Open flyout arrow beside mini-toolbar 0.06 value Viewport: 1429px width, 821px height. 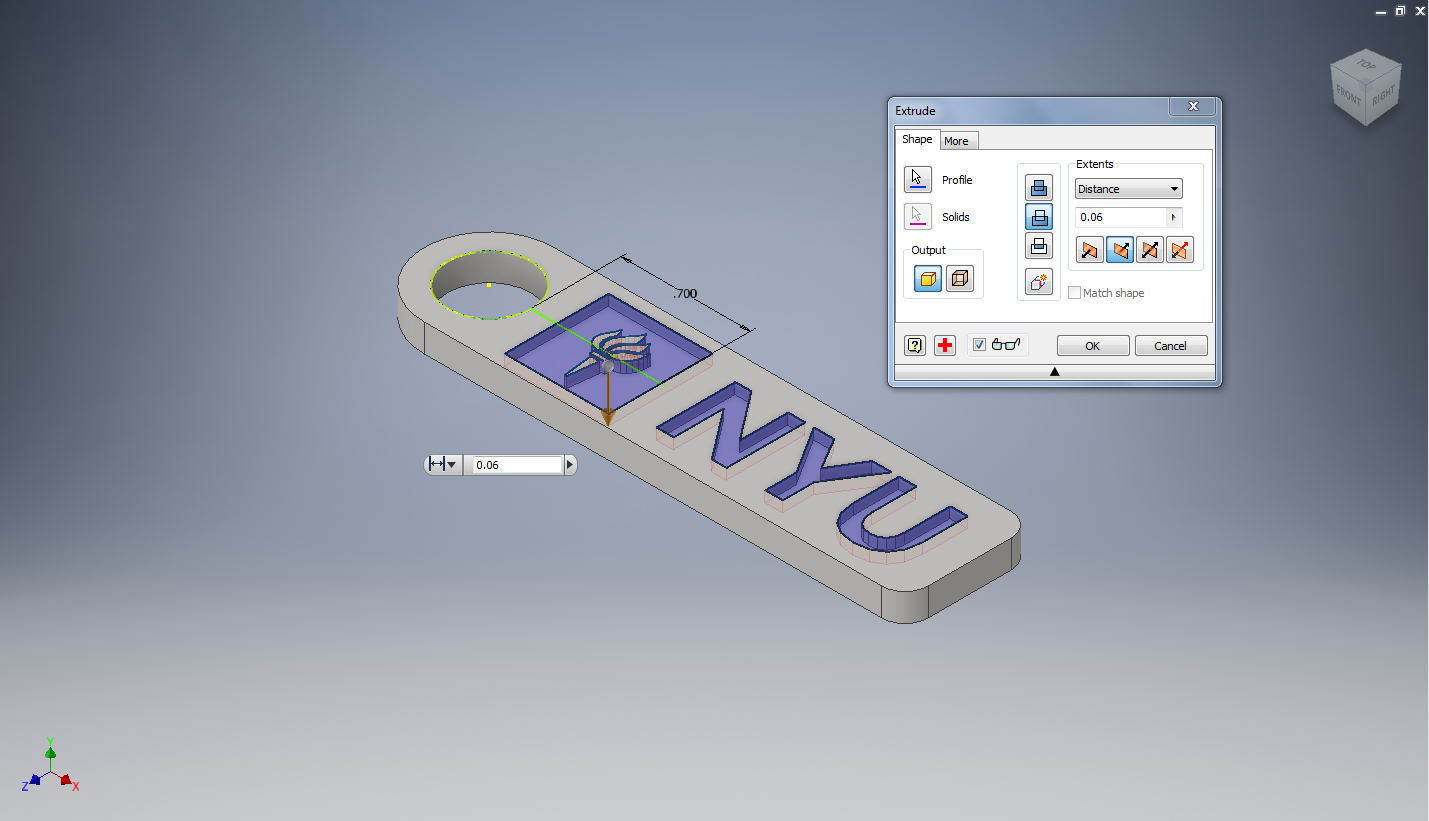pos(570,464)
